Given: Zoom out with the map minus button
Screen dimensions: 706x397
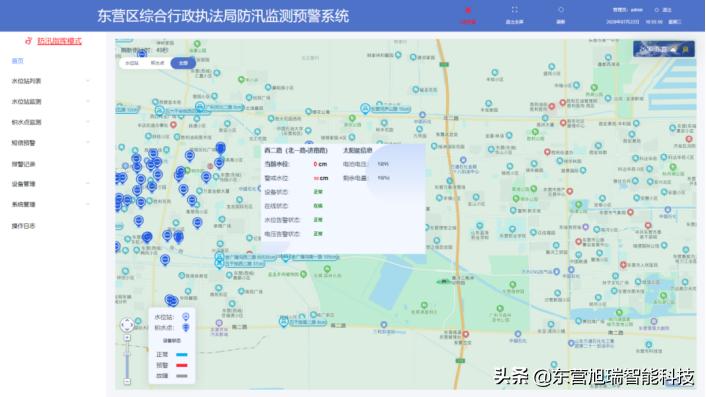Looking at the screenshot, I should [127, 381].
